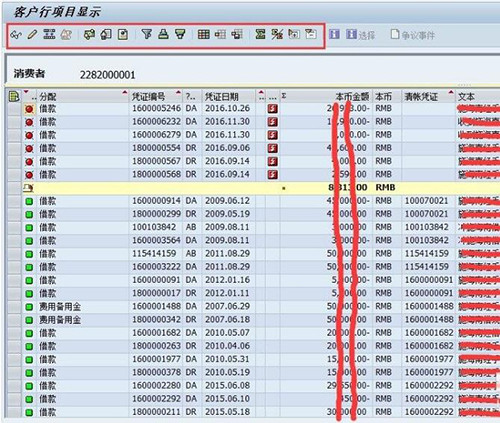500x423 pixels.
Task: Click customer number 2282000001
Action: coord(107,75)
